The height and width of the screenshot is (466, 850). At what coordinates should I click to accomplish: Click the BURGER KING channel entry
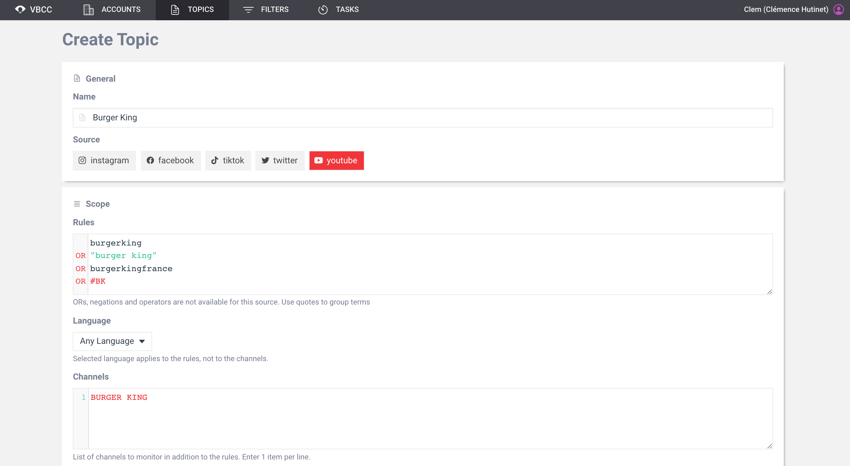click(x=119, y=398)
